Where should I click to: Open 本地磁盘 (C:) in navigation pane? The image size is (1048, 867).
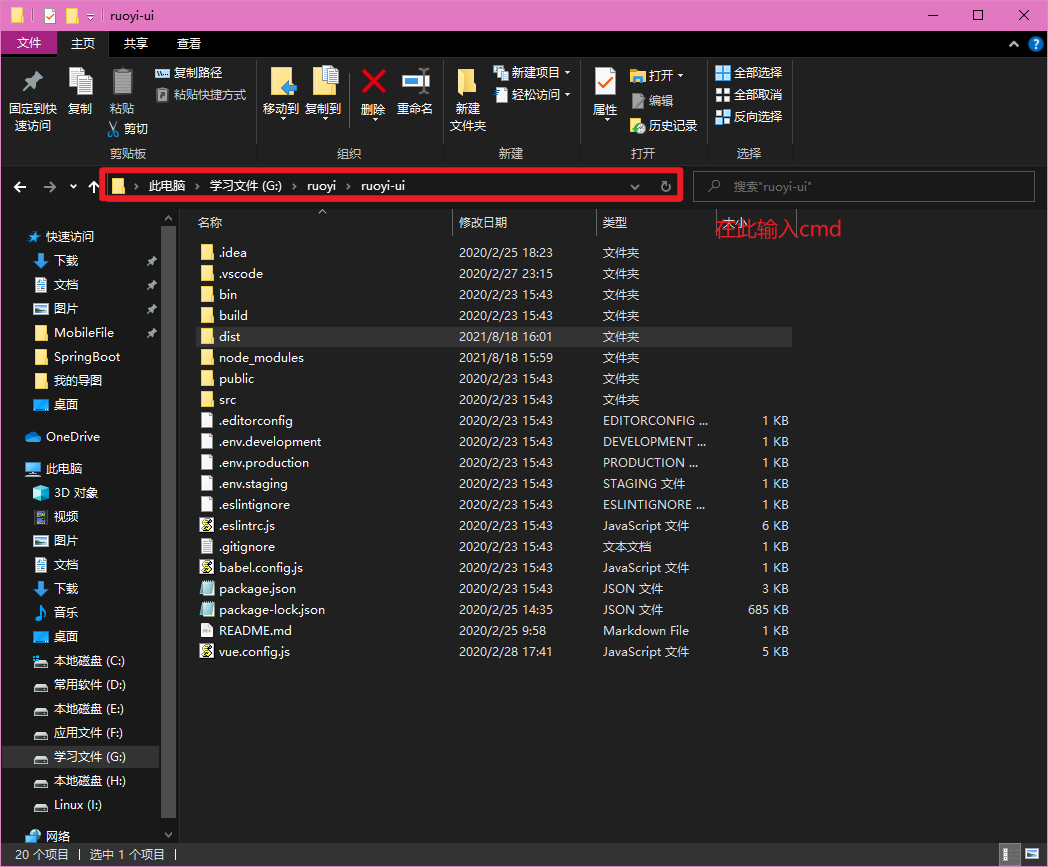[x=89, y=661]
